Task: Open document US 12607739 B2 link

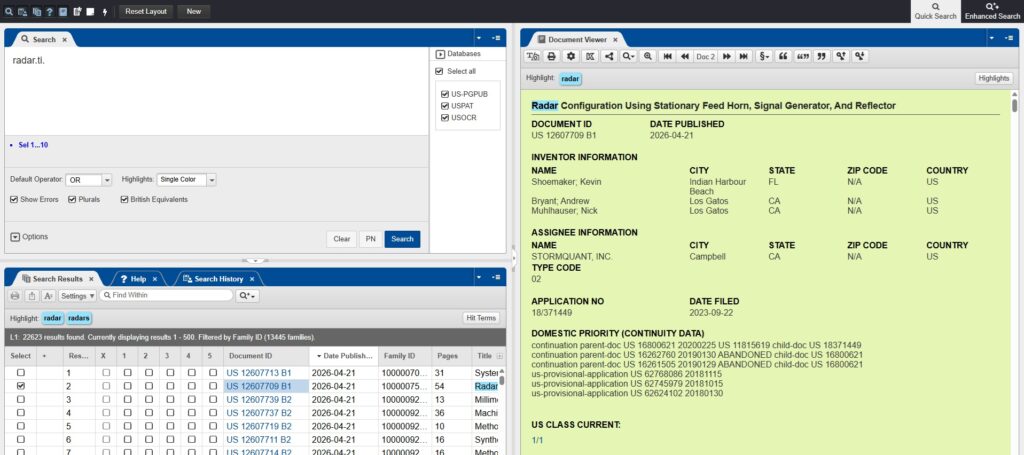Action: 258,399
